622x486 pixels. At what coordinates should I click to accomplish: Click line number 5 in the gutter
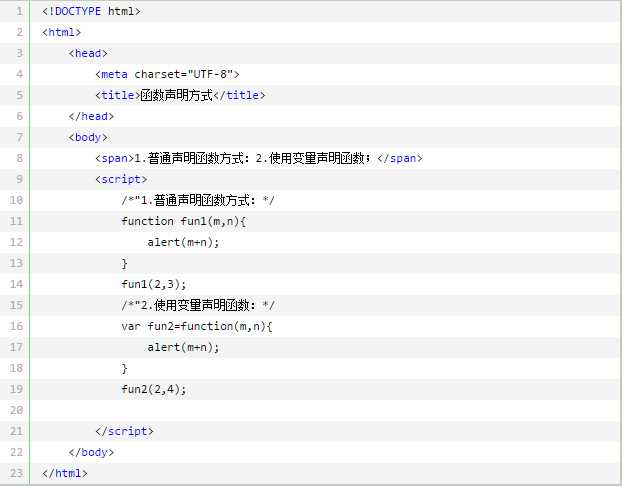[x=19, y=95]
